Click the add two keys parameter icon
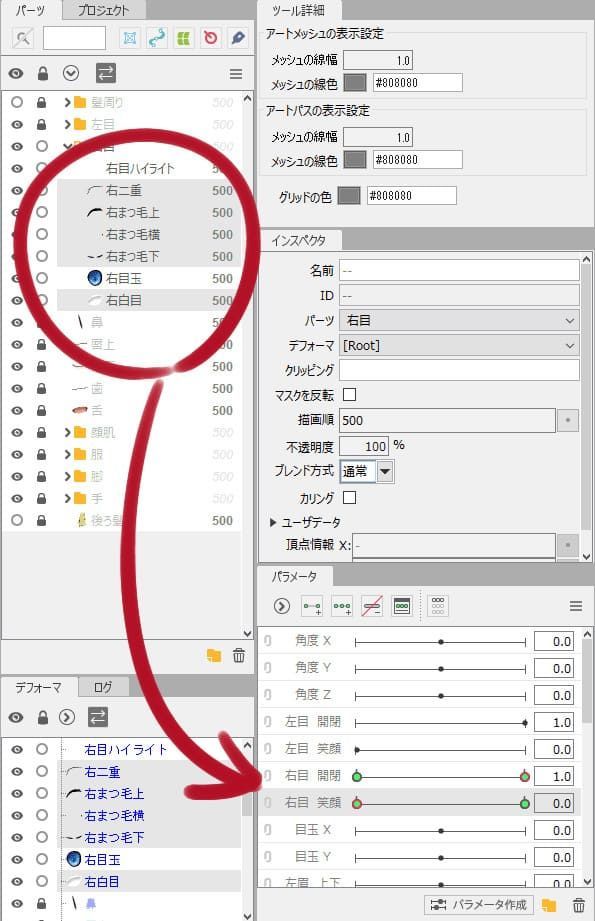The image size is (595, 921). [312, 606]
